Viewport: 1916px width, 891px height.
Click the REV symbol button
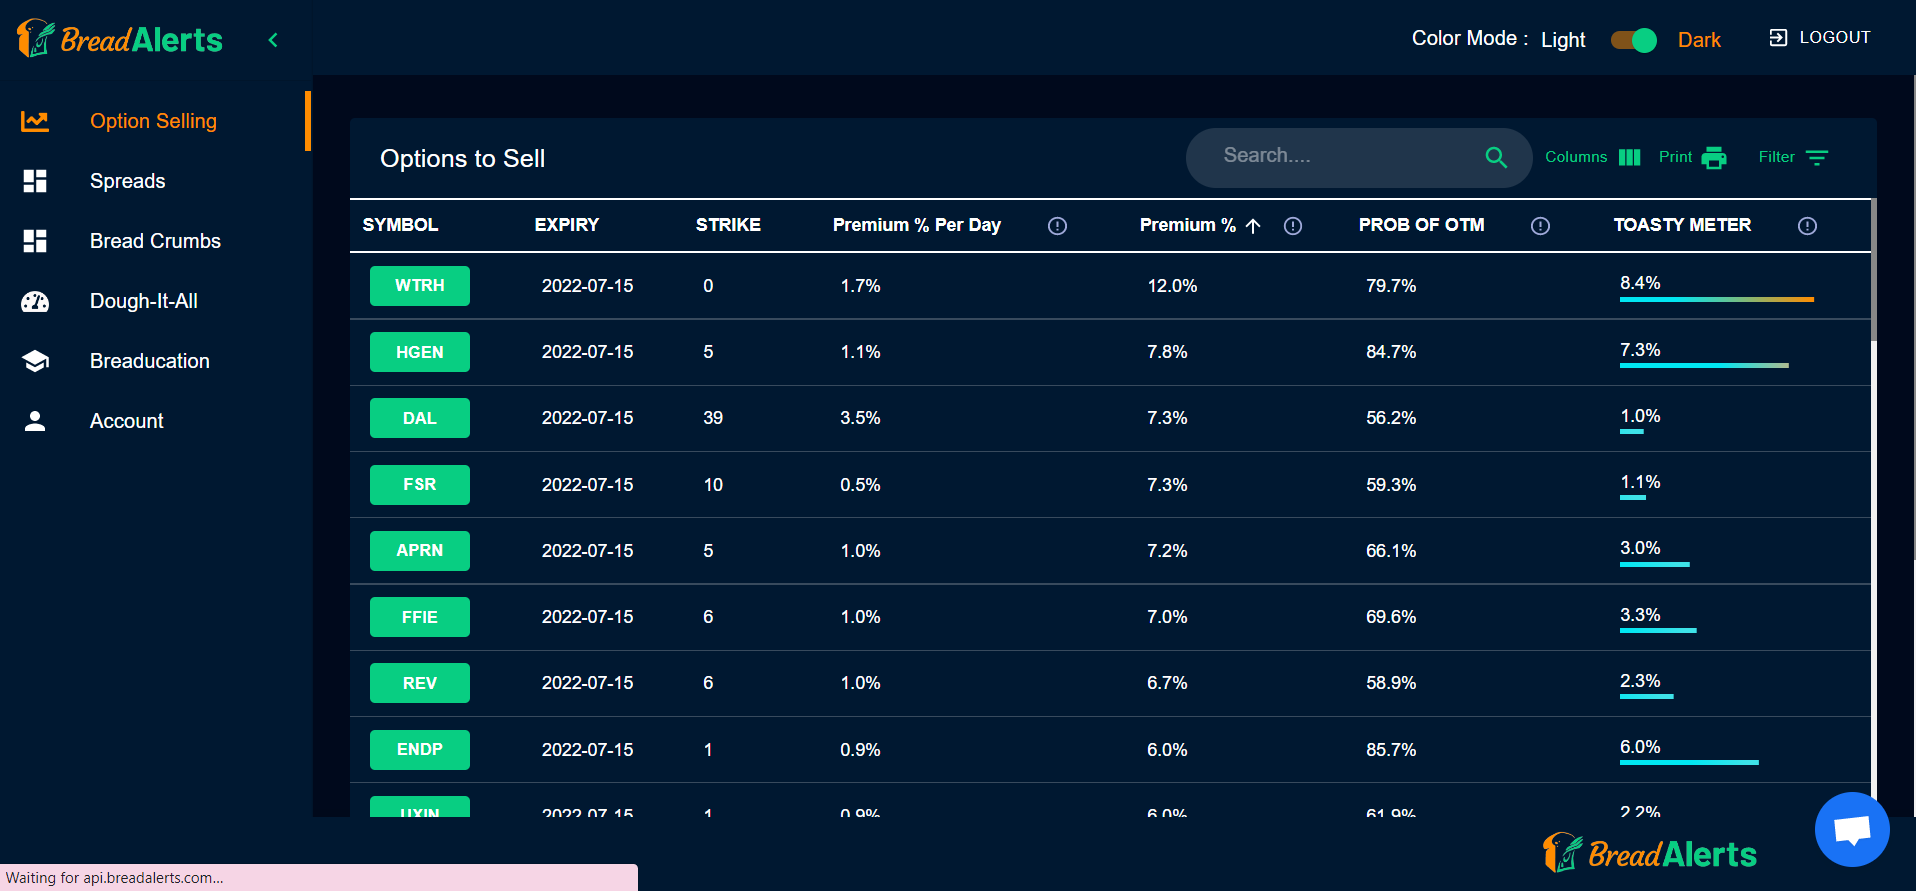click(420, 683)
